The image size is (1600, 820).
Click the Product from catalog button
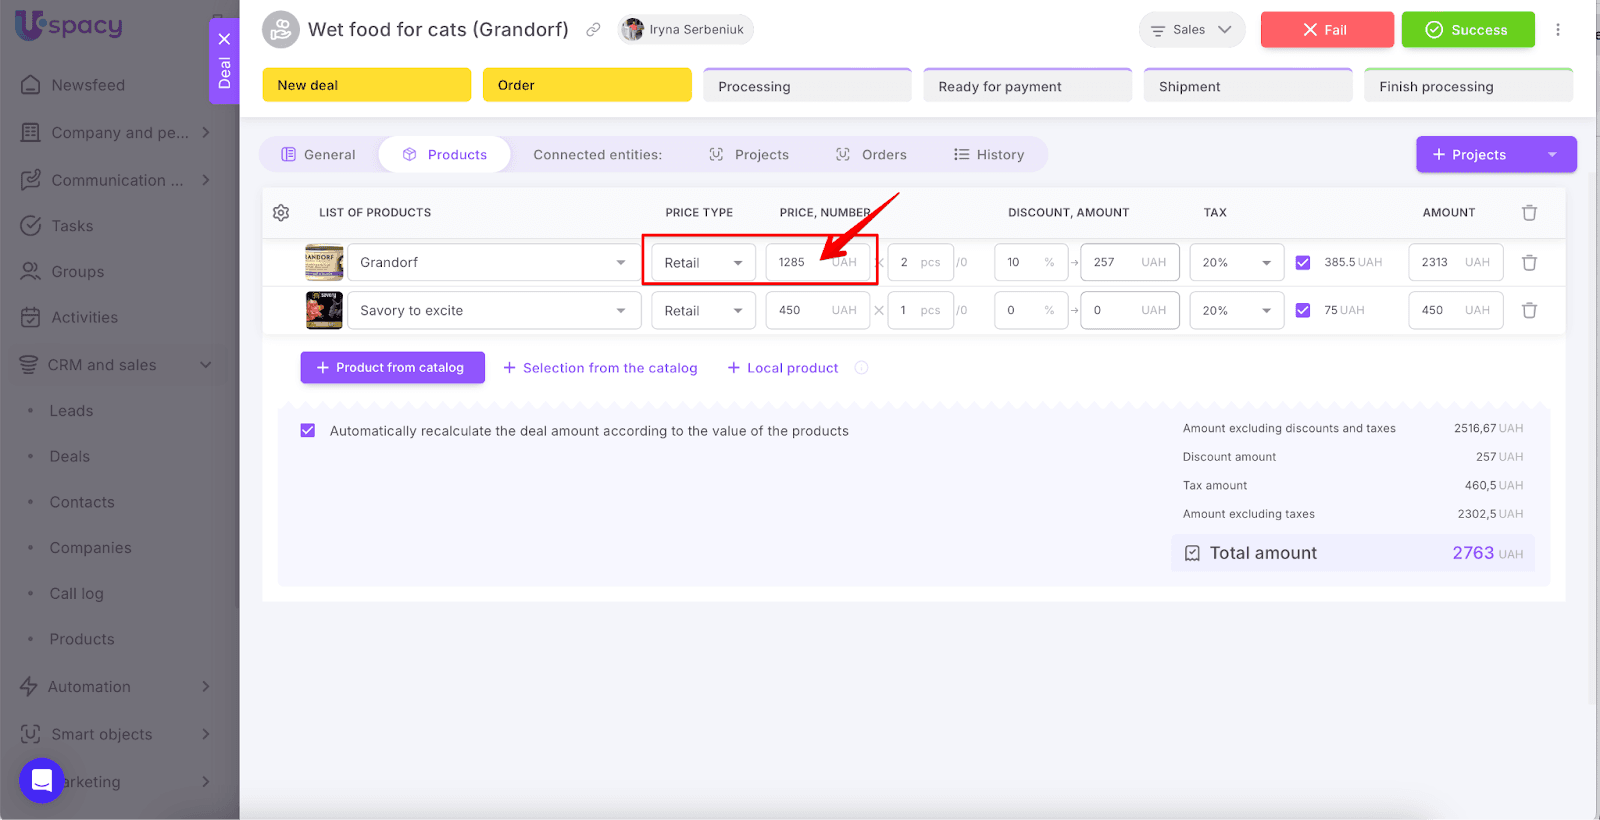392,368
